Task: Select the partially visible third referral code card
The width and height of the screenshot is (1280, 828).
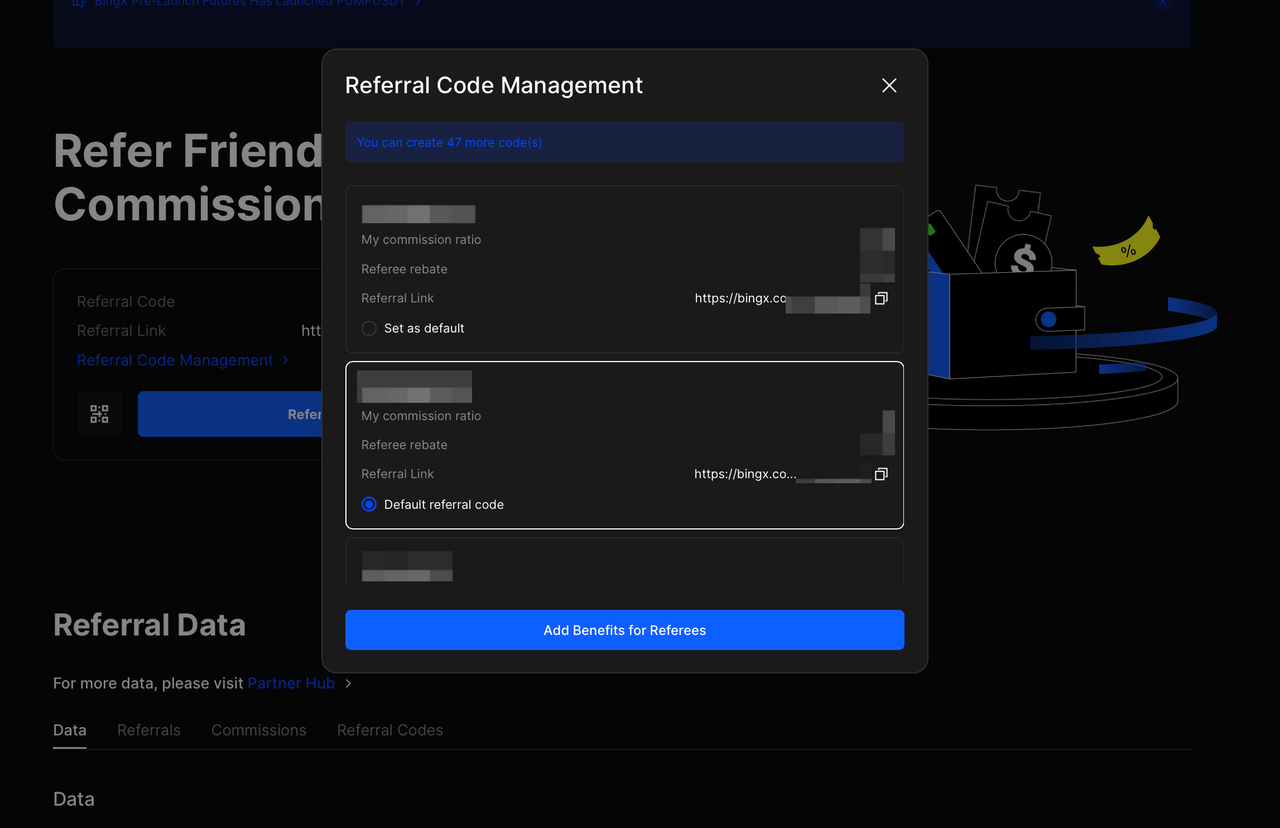Action: pyautogui.click(x=624, y=564)
